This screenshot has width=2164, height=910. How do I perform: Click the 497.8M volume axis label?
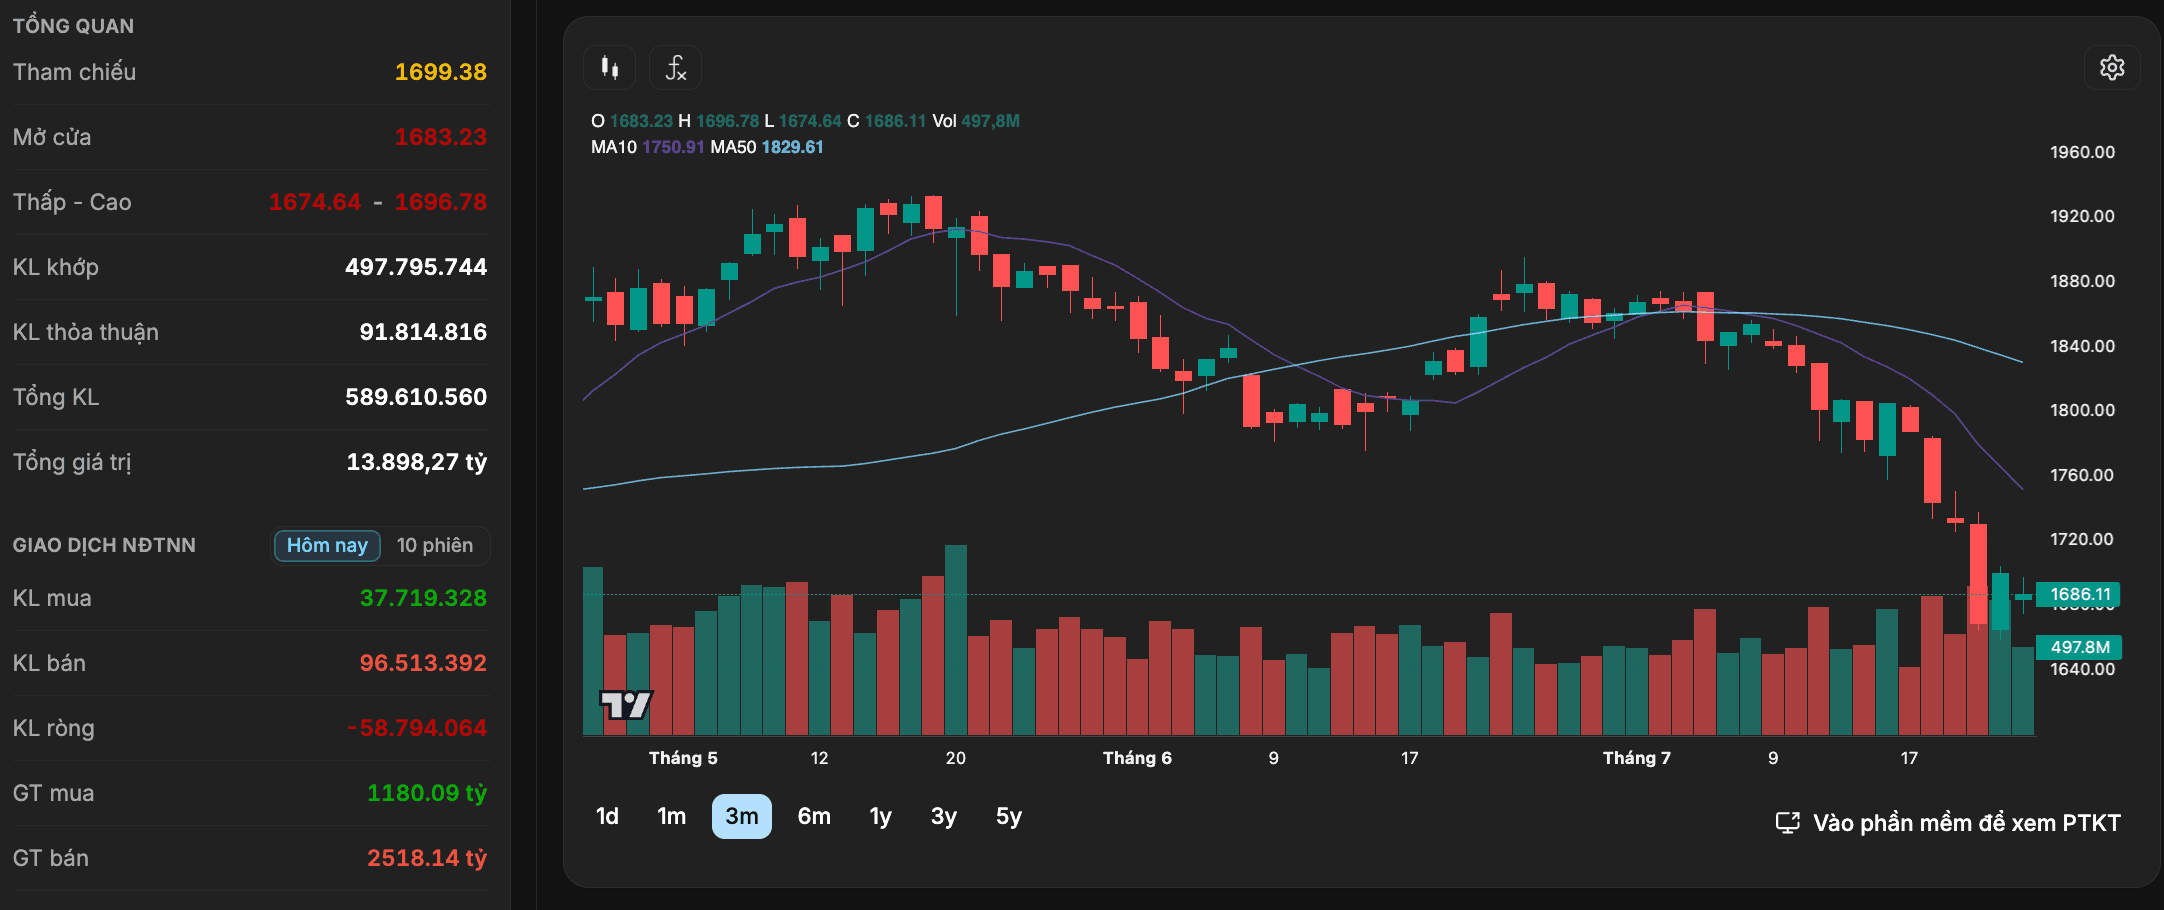click(2079, 647)
